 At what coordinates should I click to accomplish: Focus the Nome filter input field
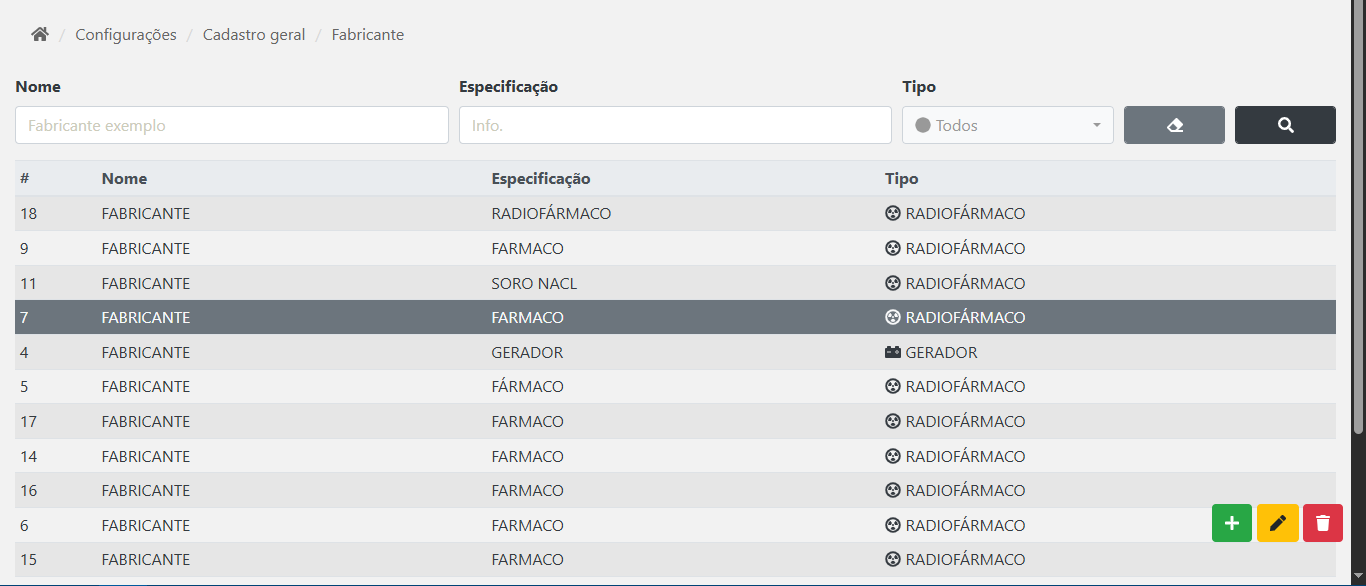point(232,125)
